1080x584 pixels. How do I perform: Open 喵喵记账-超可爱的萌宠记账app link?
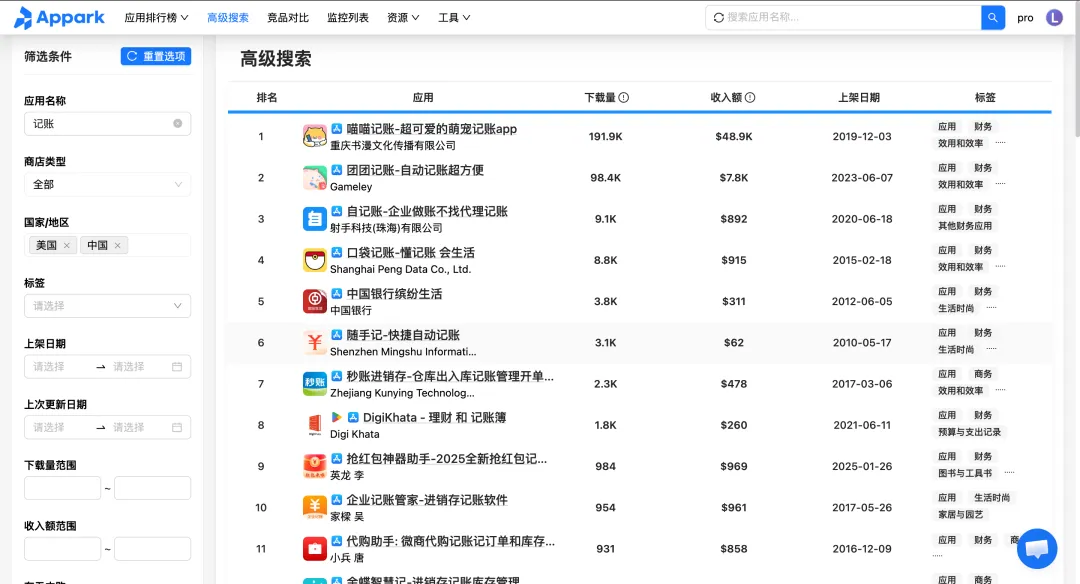tap(431, 129)
